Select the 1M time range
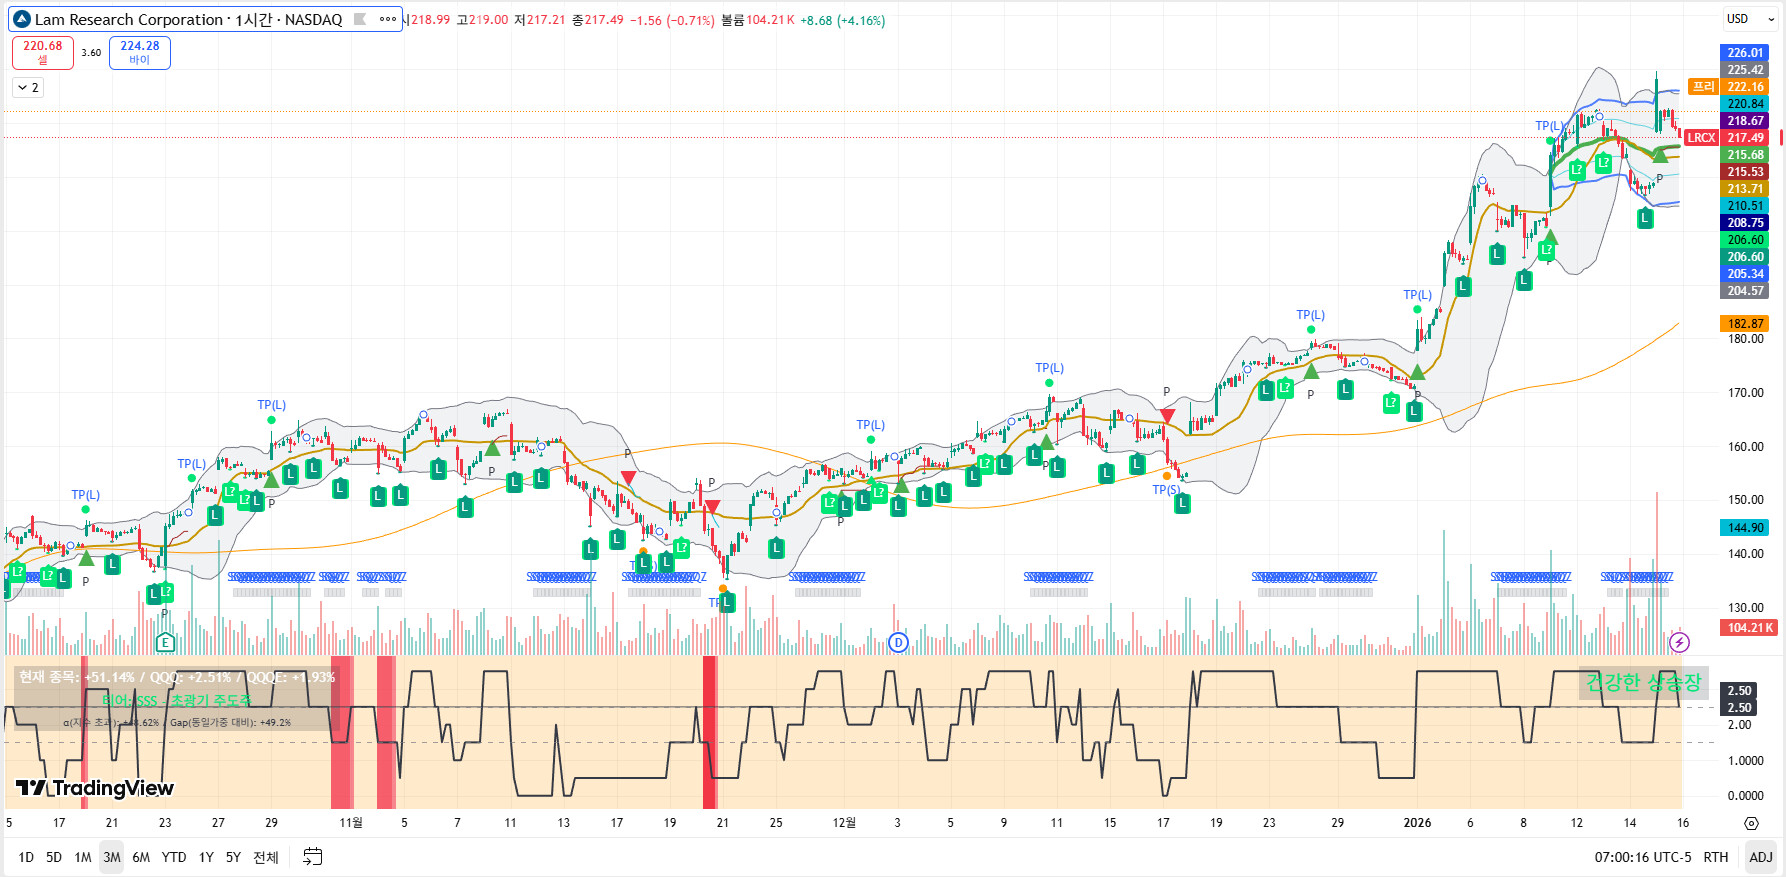This screenshot has height=877, width=1786. 83,857
